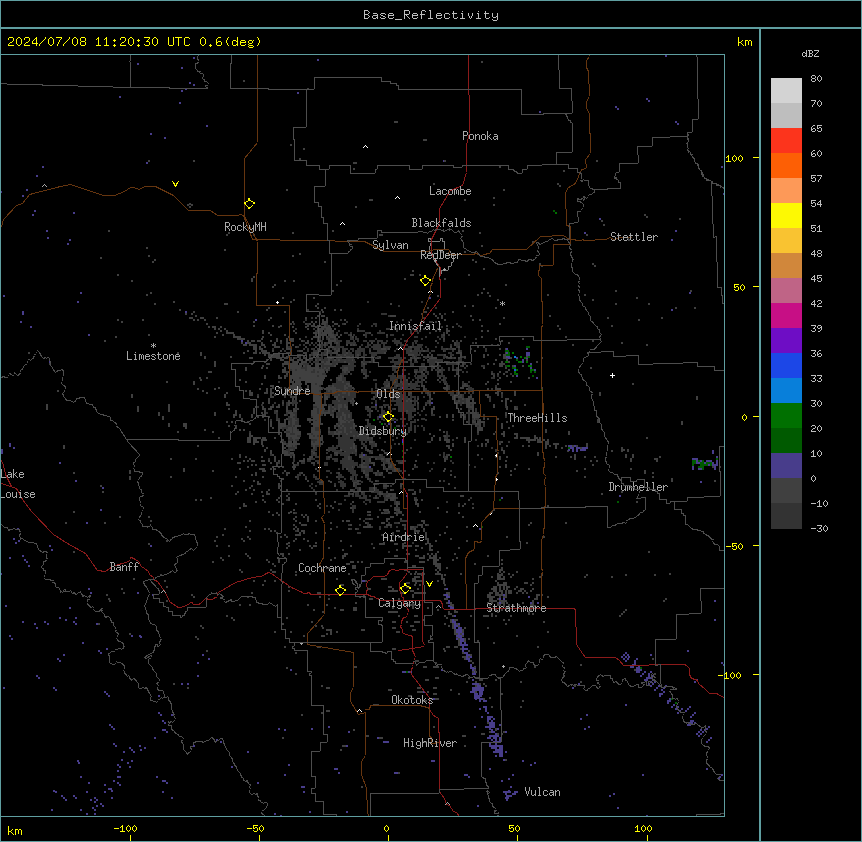The image size is (862, 842).
Task: Pick the orange 60 dBZ legend swatch
Action: pos(786,165)
